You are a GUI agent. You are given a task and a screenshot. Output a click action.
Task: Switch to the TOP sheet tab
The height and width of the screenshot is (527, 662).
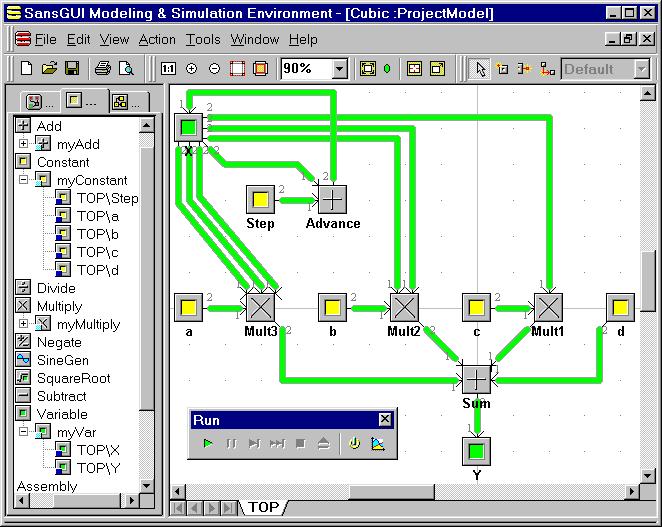263,508
